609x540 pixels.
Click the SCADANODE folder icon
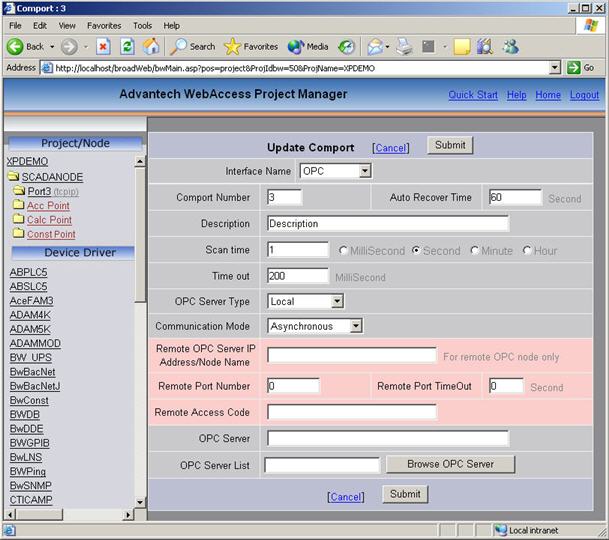(14, 177)
